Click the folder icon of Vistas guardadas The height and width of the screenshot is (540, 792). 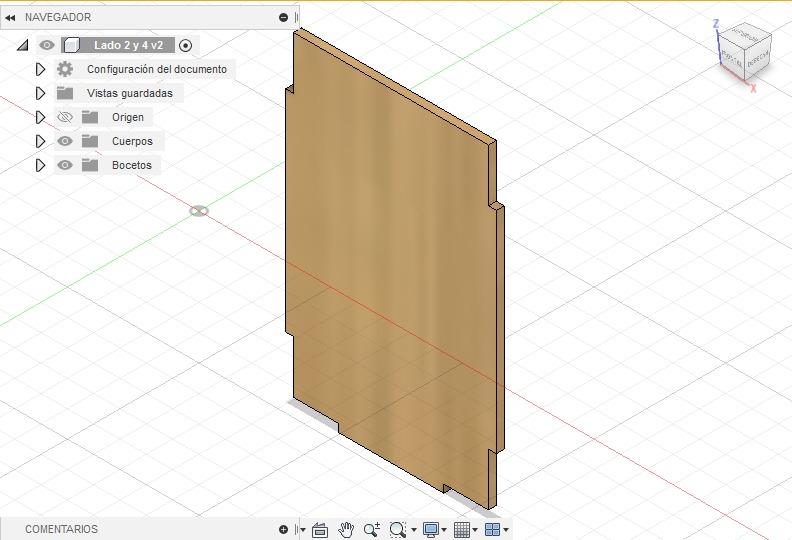tap(65, 93)
